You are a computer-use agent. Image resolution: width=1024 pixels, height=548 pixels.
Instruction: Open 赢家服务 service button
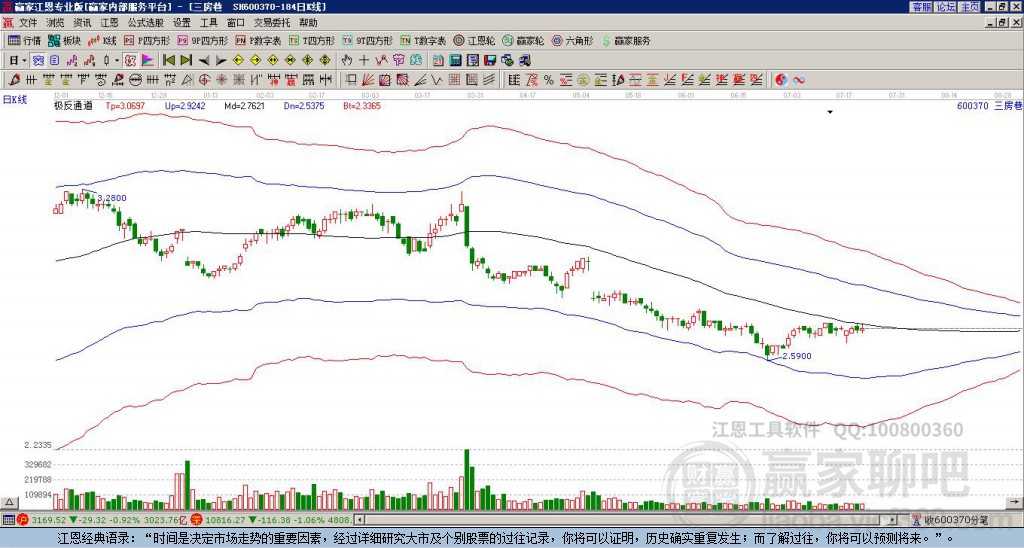[x=626, y=41]
